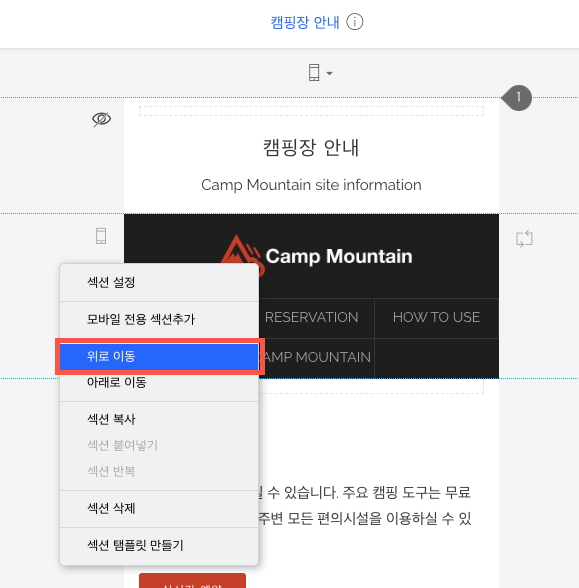Choose 모바일 전용 섹션추가 from the menu
The image size is (579, 588).
pyautogui.click(x=159, y=320)
